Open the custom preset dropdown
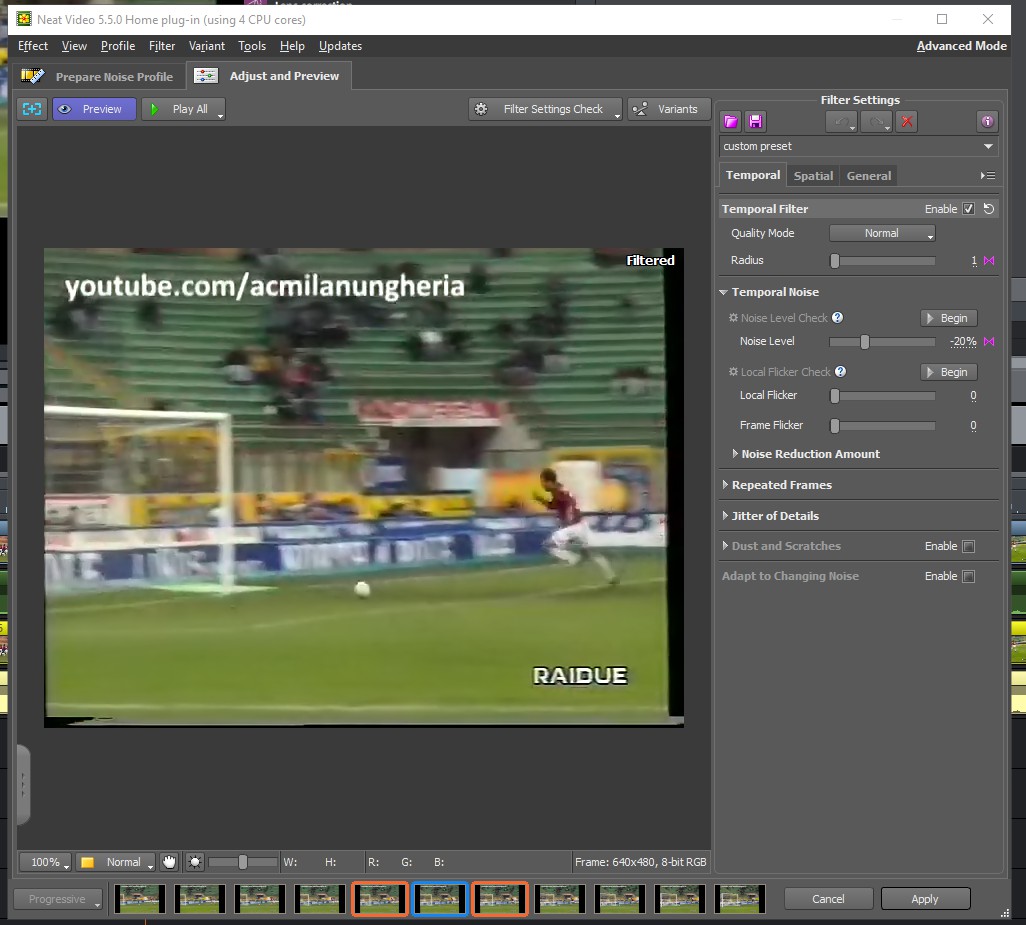The height and width of the screenshot is (925, 1026). (859, 146)
